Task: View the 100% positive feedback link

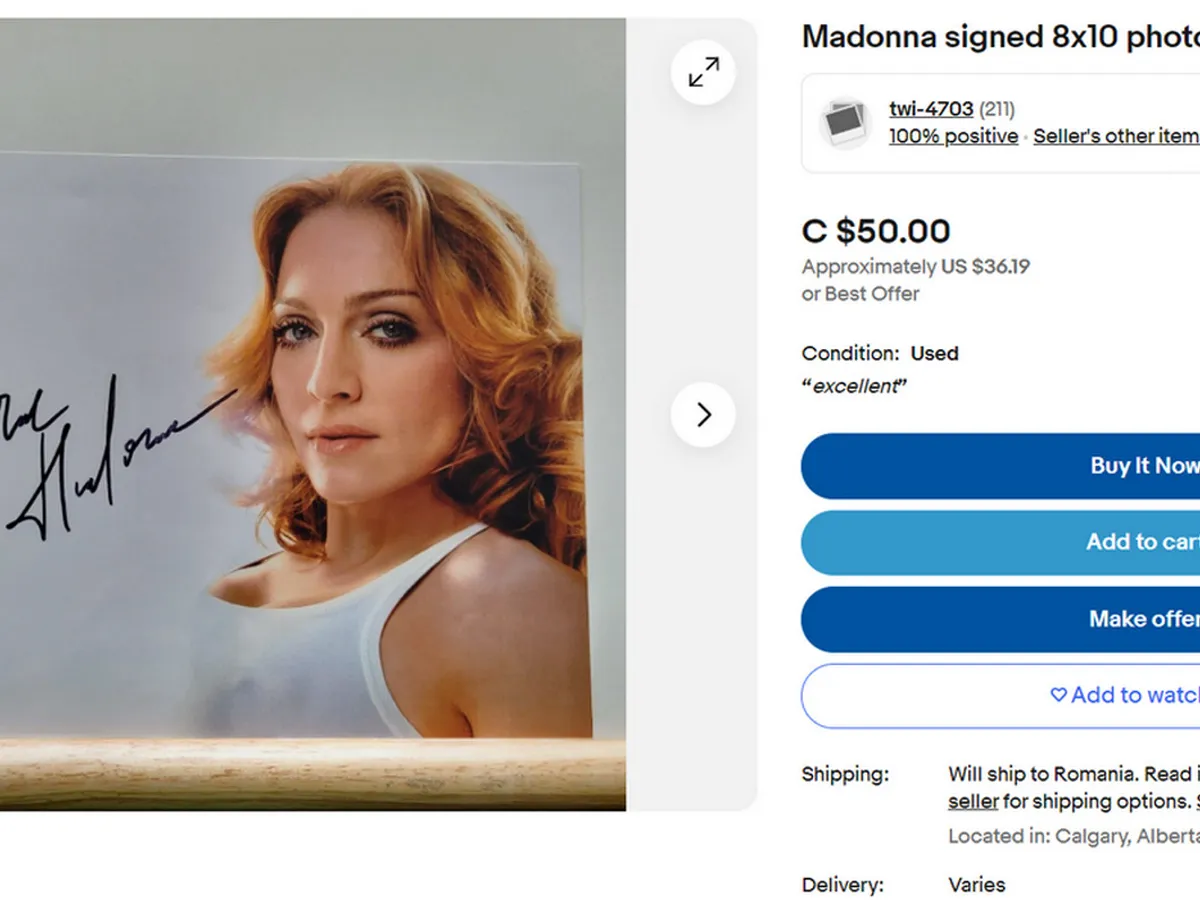Action: coord(953,136)
